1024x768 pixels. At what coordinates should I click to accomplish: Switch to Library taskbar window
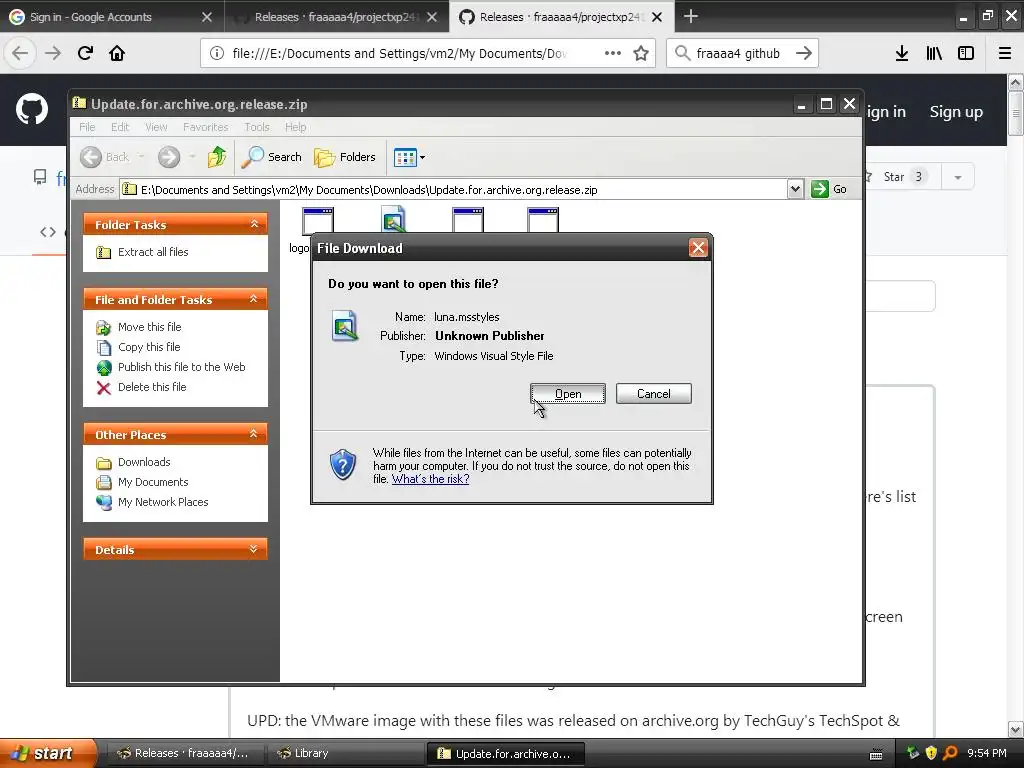click(x=346, y=753)
